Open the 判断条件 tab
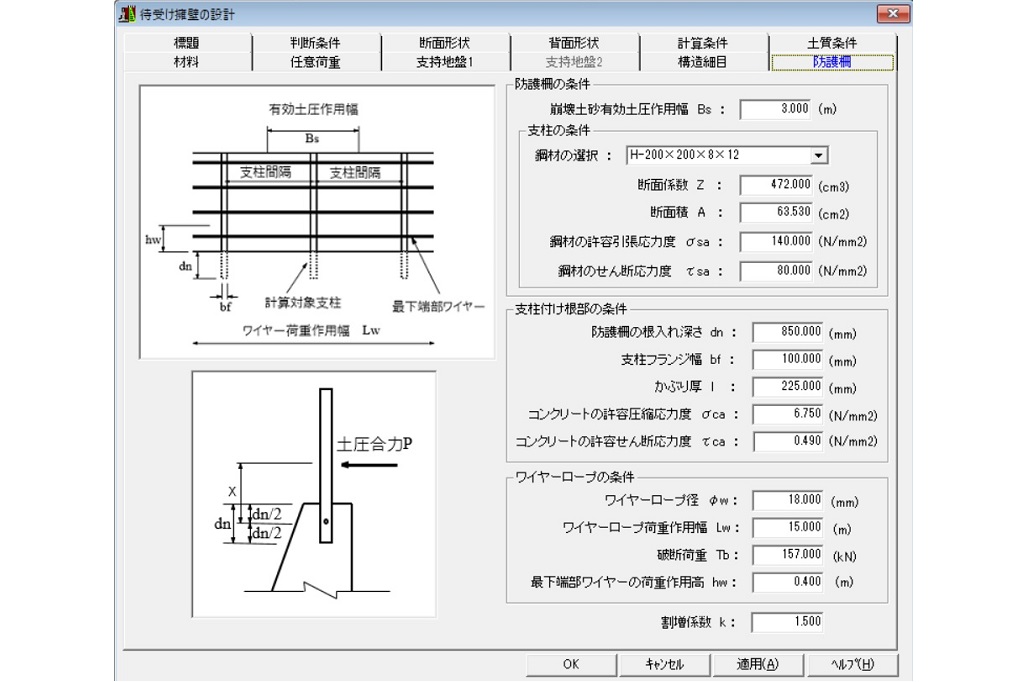The width and height of the screenshot is (1024, 682). (315, 43)
